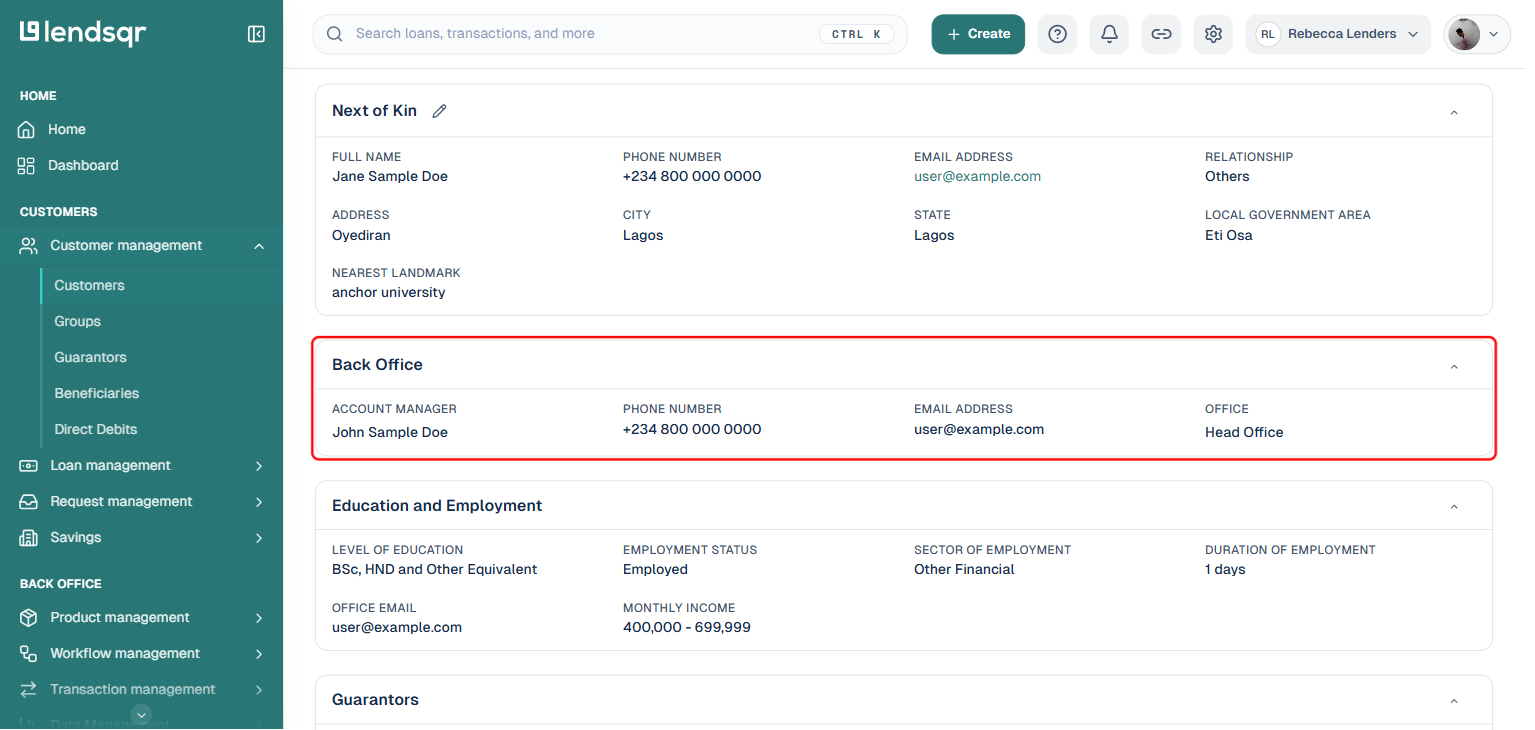Edit Next of Kin pencil icon
The image size is (1535, 730).
(x=439, y=111)
